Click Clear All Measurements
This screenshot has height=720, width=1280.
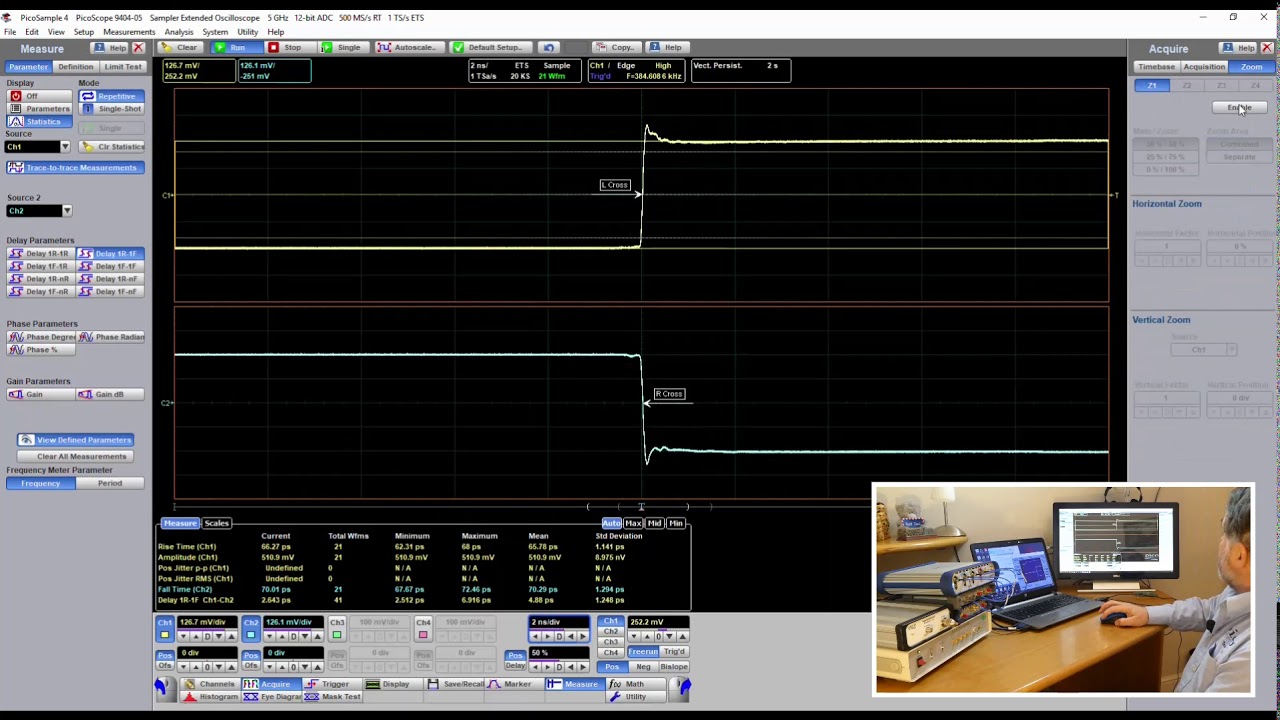tap(76, 457)
